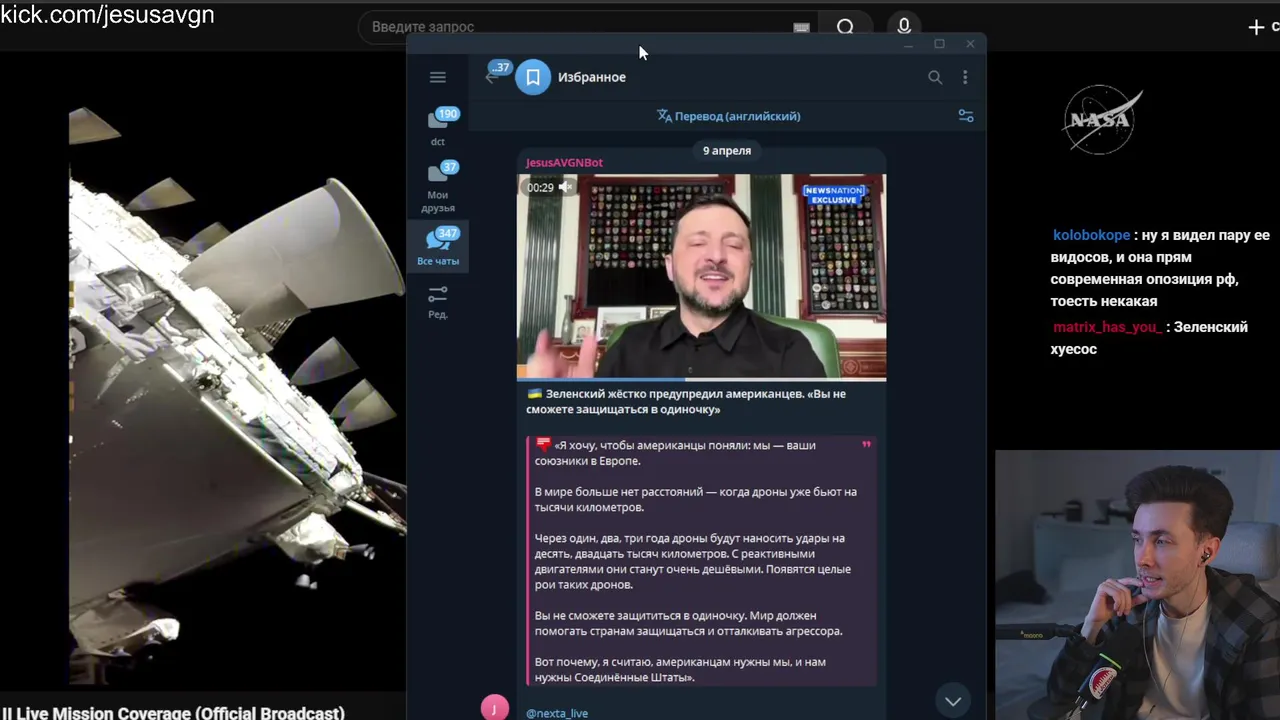
Task: Open the Избранное bookmark avatar
Action: pos(533,77)
